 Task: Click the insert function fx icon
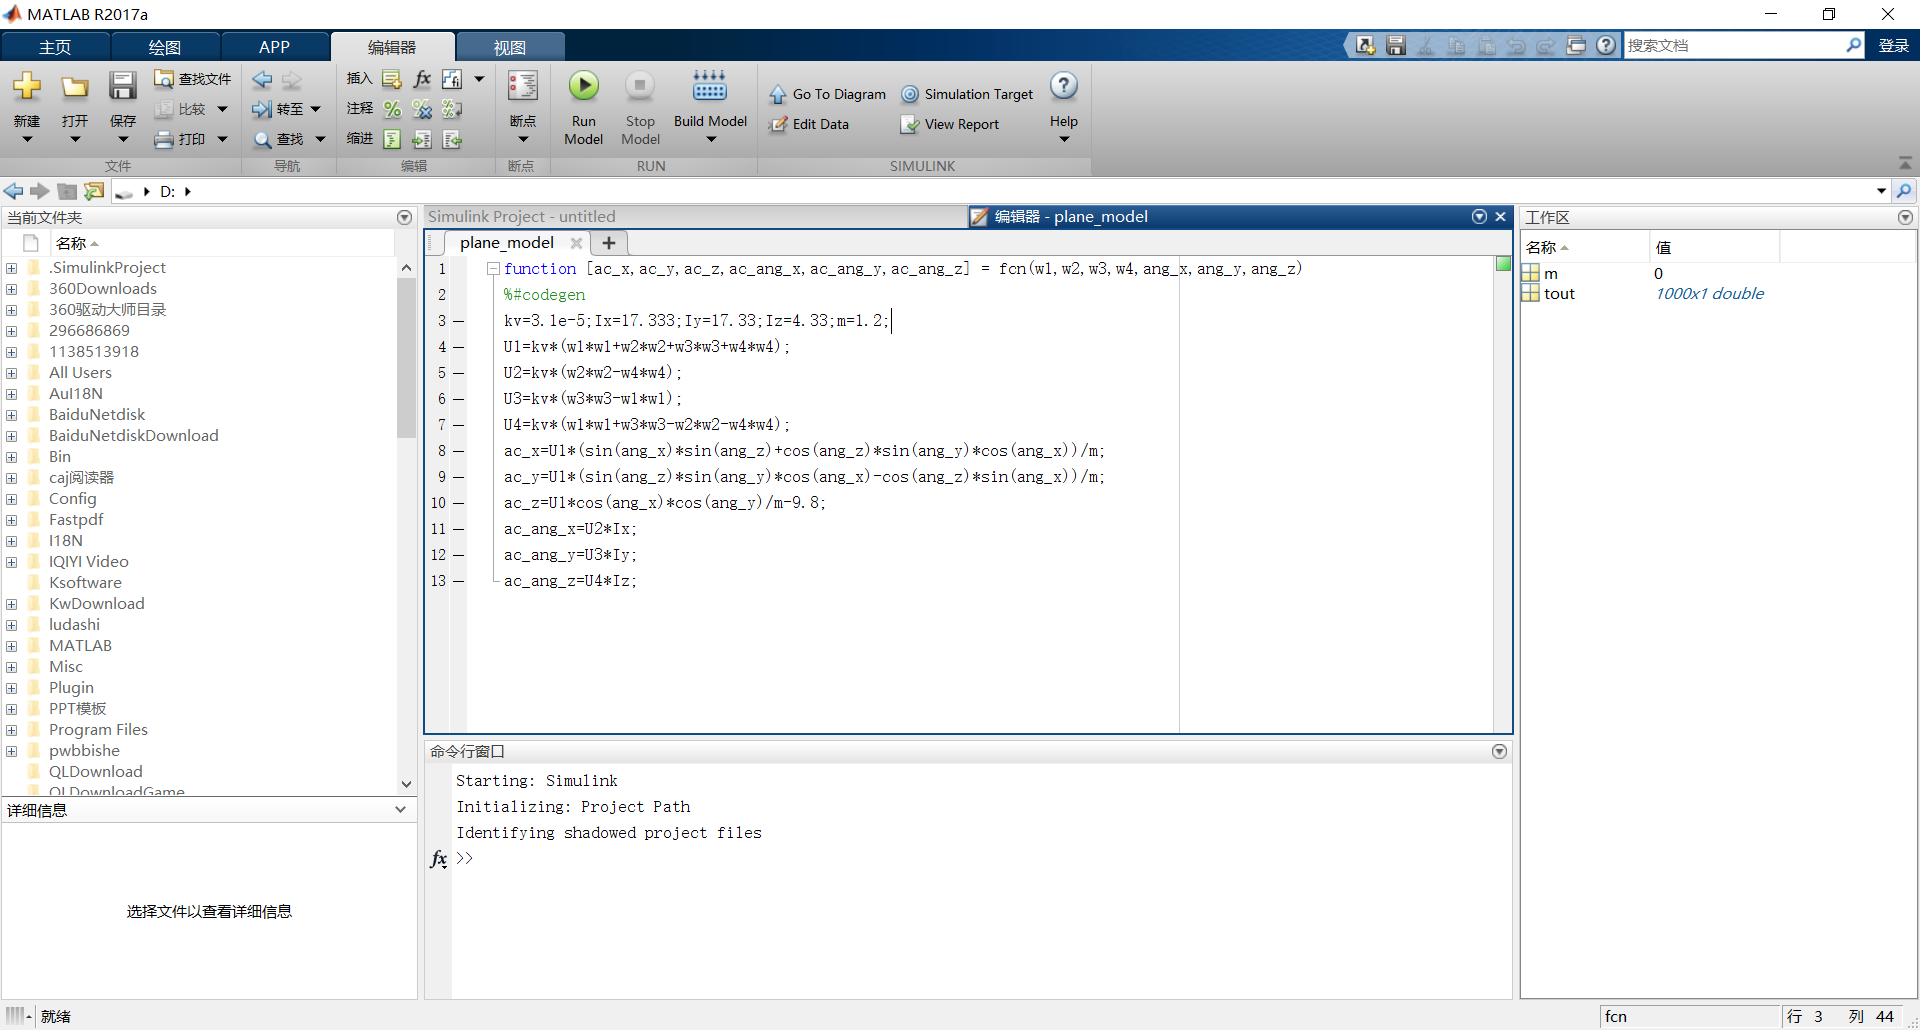pos(422,79)
